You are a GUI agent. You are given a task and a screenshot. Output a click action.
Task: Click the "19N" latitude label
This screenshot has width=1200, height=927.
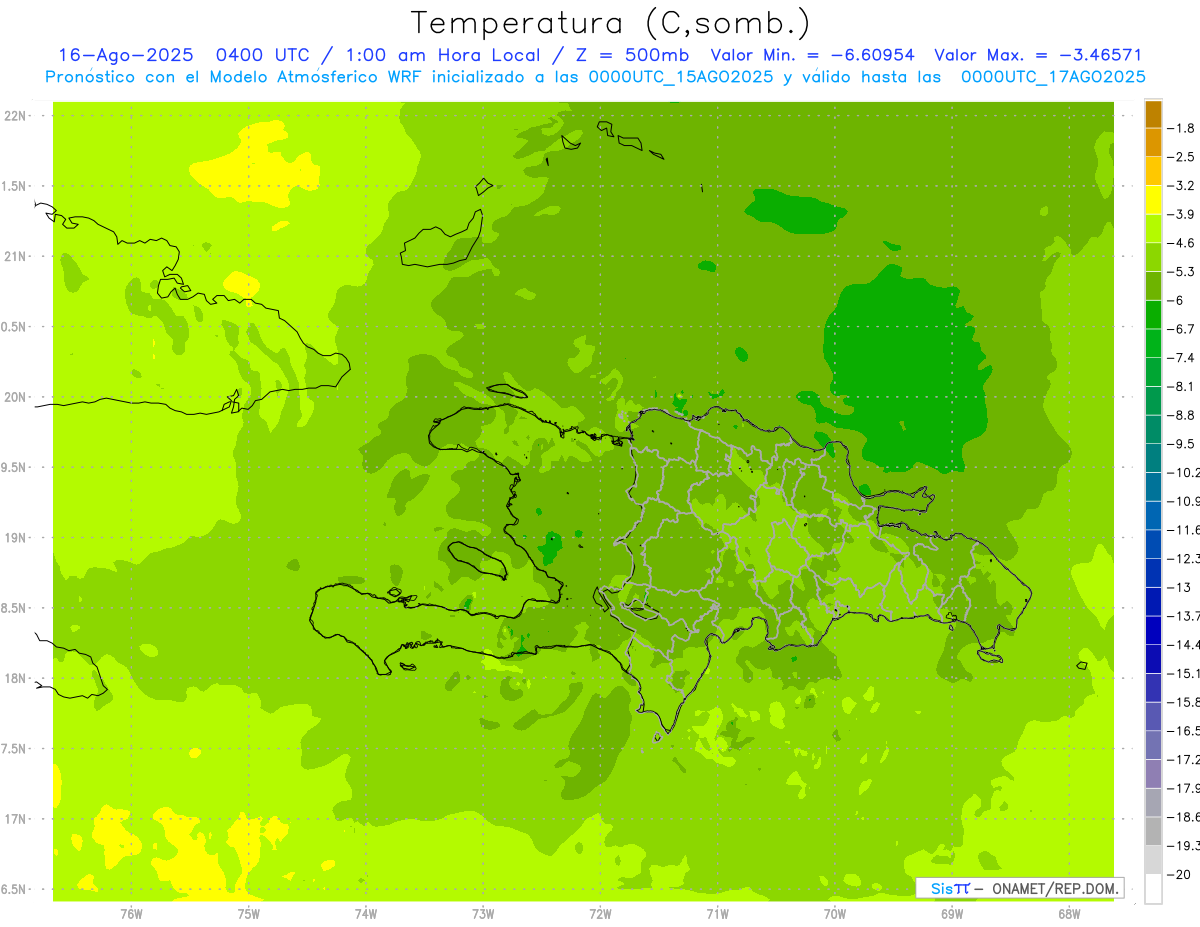click(17, 538)
